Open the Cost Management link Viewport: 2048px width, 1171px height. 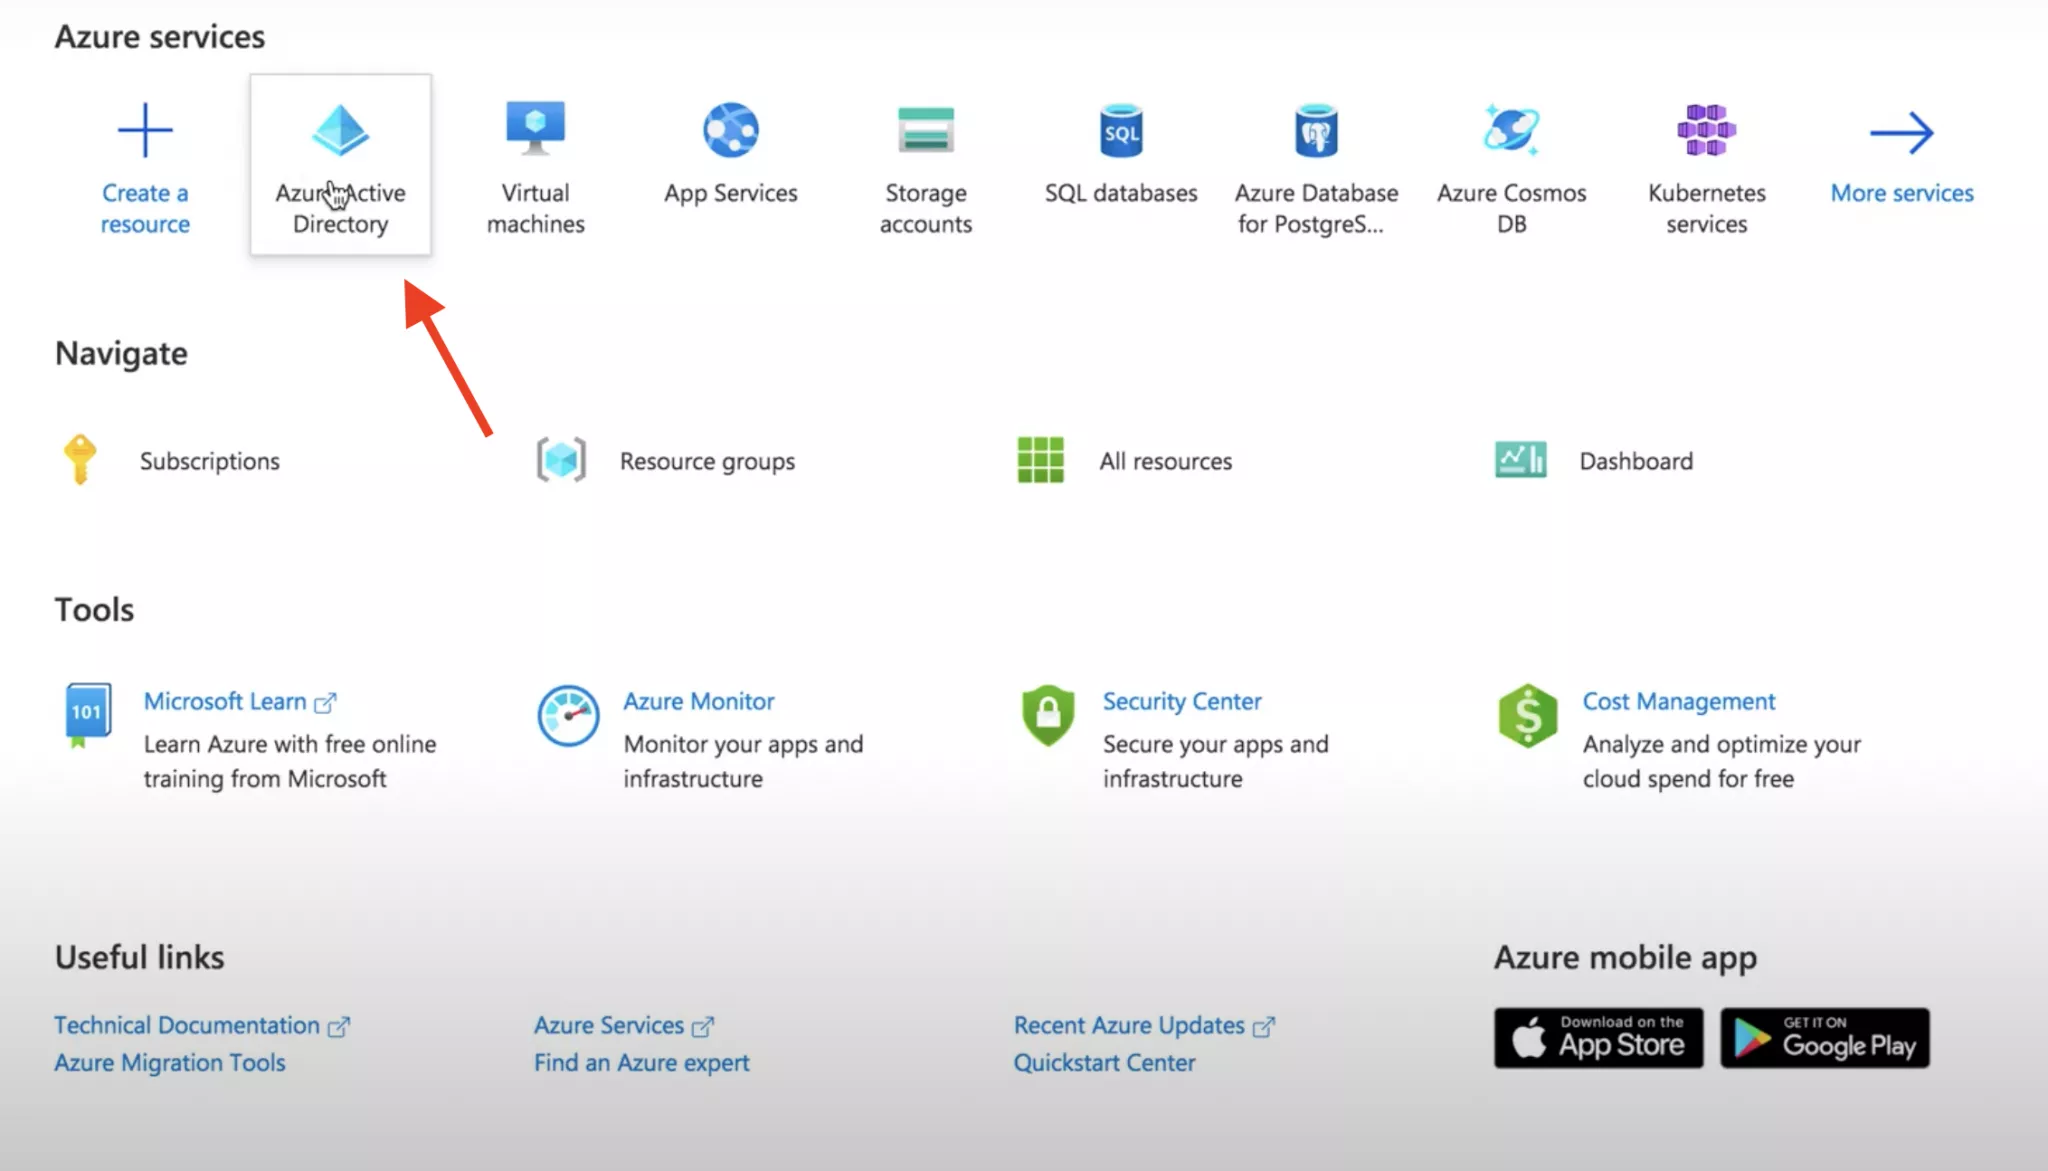1679,701
